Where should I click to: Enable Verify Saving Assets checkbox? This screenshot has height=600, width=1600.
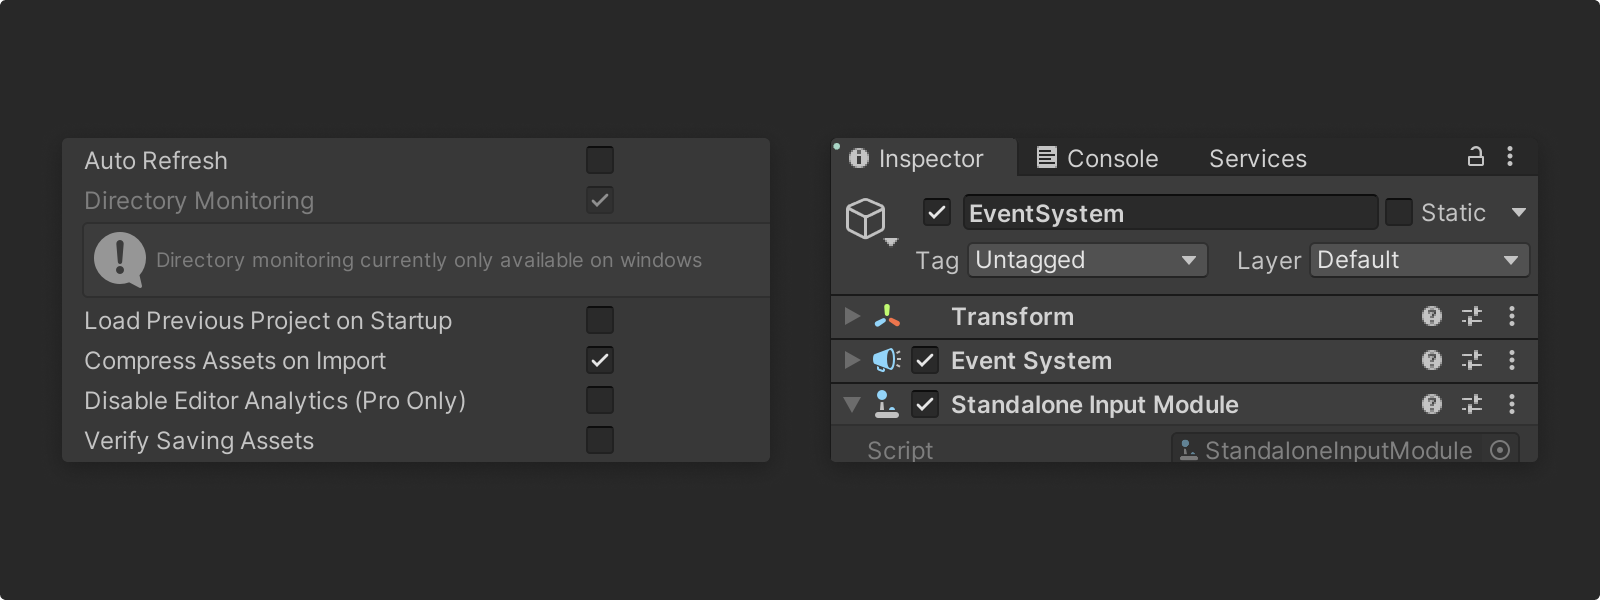tap(600, 440)
